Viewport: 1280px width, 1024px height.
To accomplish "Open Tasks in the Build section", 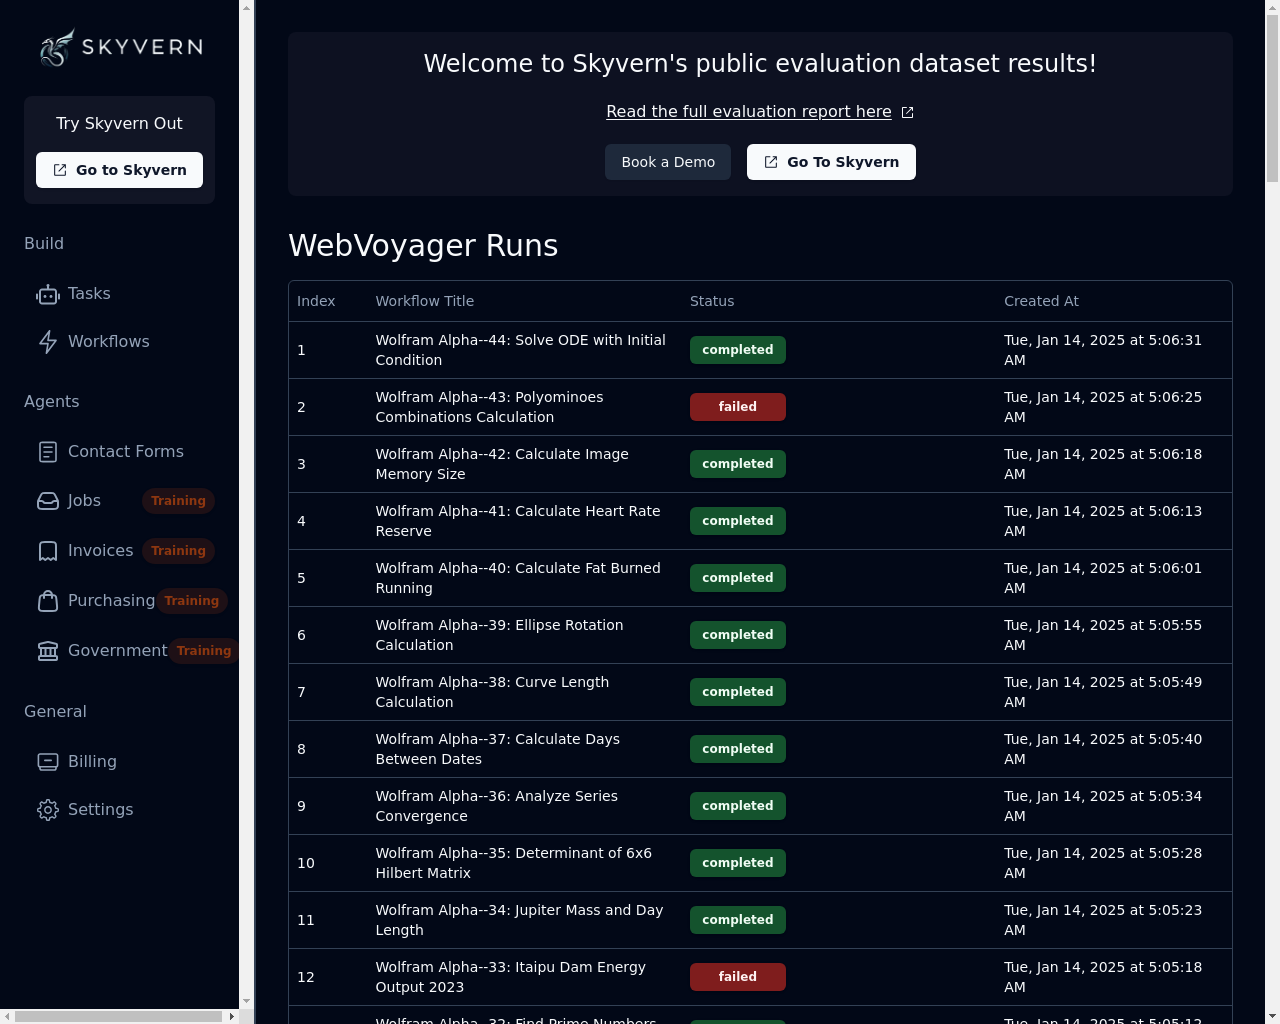I will click(x=119, y=294).
